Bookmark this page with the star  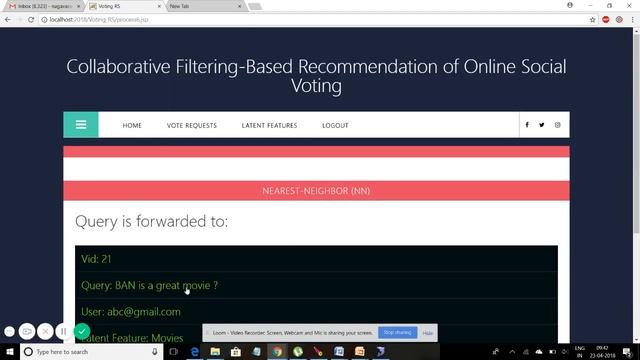click(x=593, y=20)
